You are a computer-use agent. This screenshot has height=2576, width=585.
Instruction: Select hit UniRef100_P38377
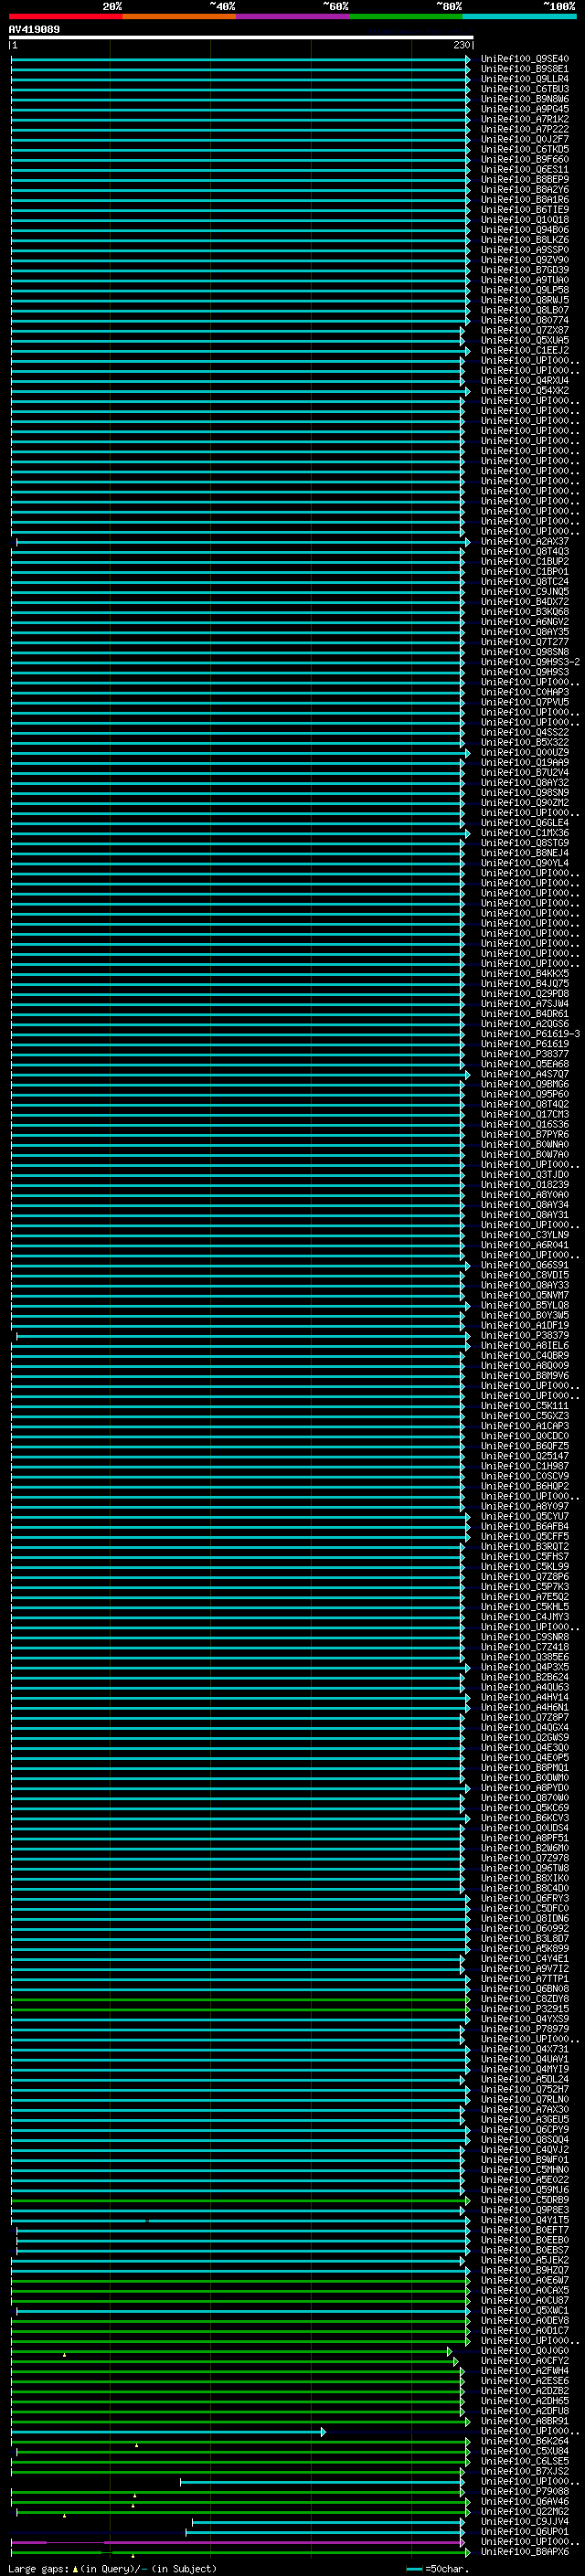coord(524,1054)
